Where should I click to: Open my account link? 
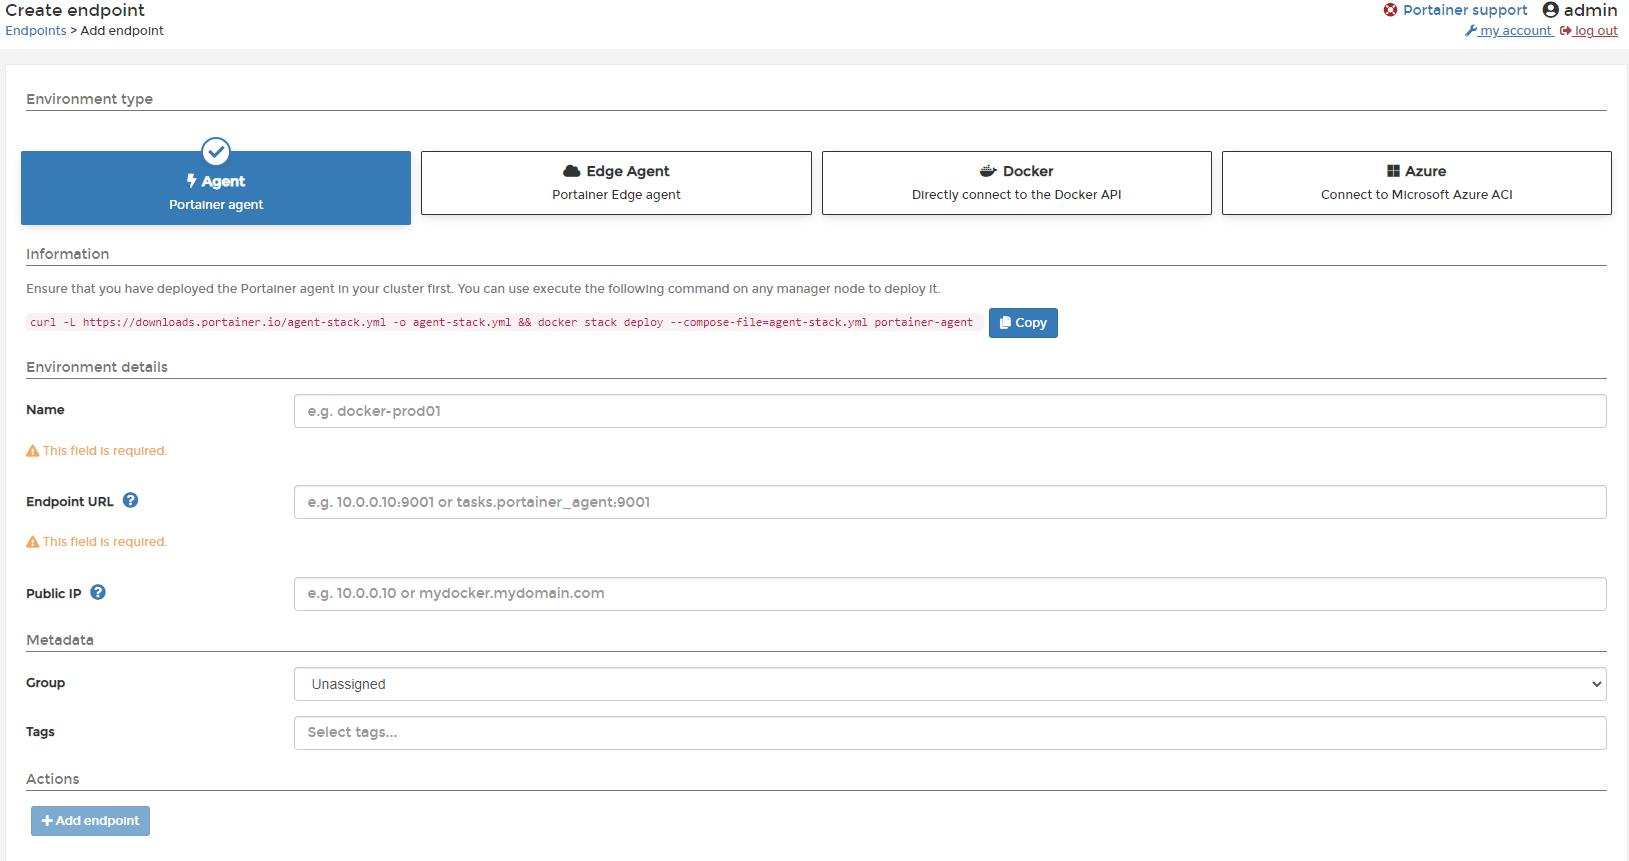pyautogui.click(x=1508, y=31)
